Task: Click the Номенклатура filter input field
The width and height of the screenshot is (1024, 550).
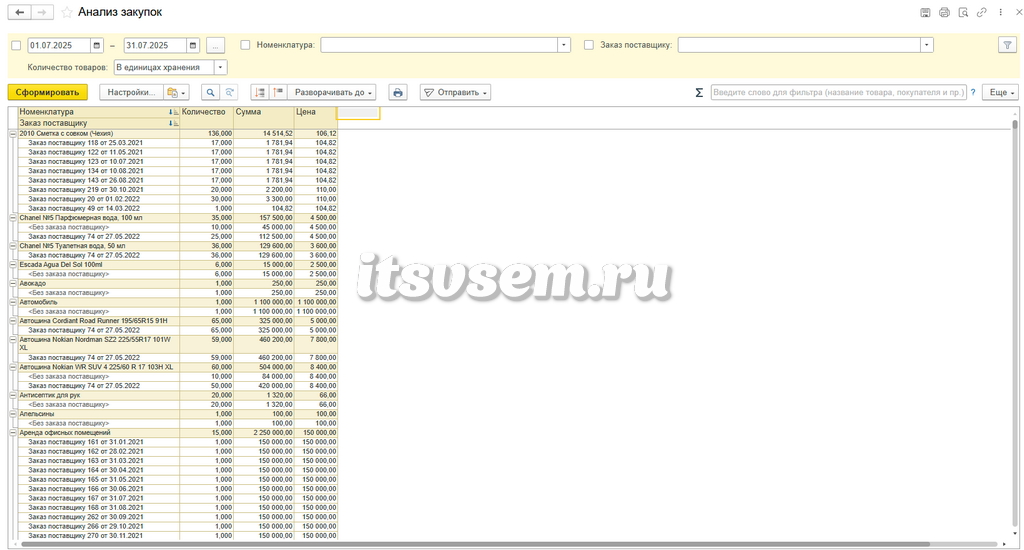Action: (439, 45)
